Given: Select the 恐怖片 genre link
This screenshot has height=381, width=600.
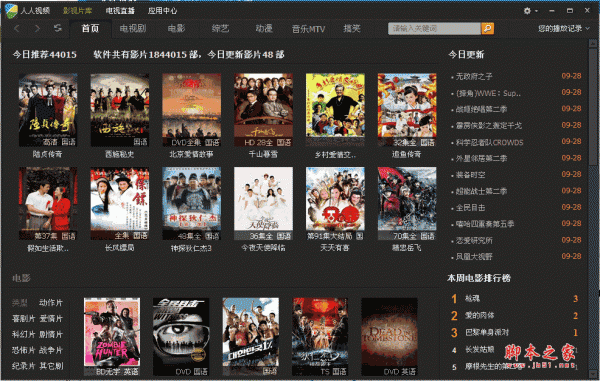Looking at the screenshot, I should [24, 350].
